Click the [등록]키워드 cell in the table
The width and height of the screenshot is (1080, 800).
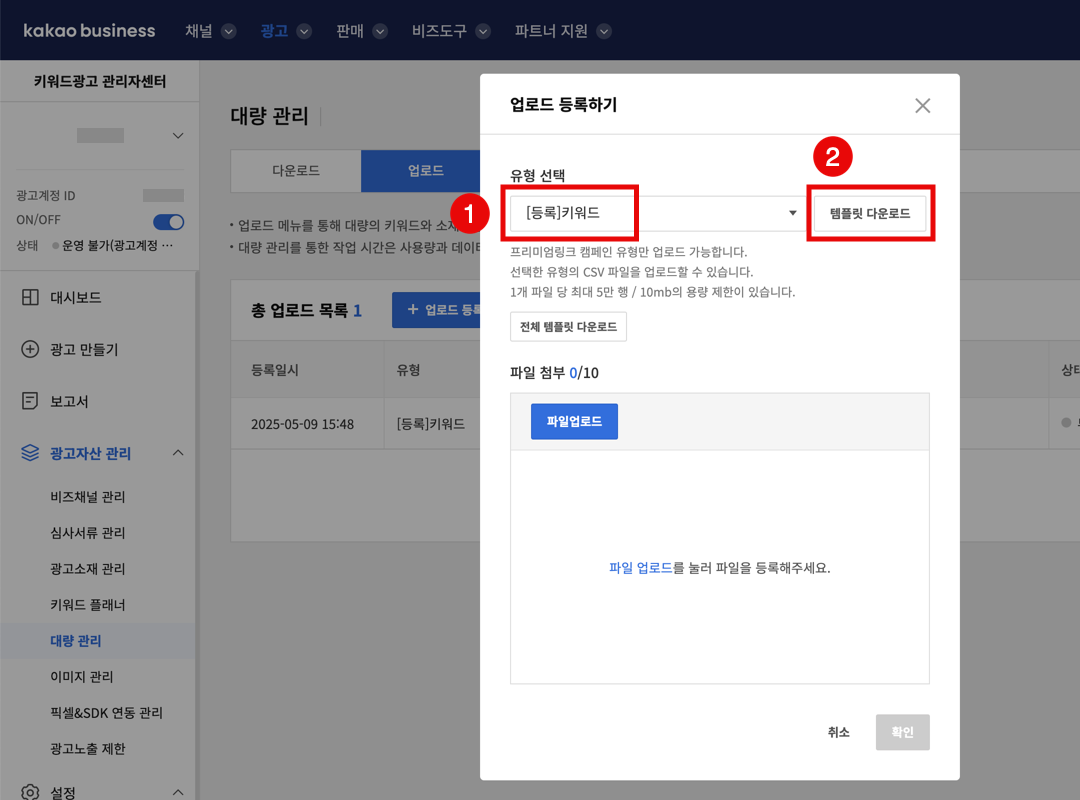coord(430,424)
